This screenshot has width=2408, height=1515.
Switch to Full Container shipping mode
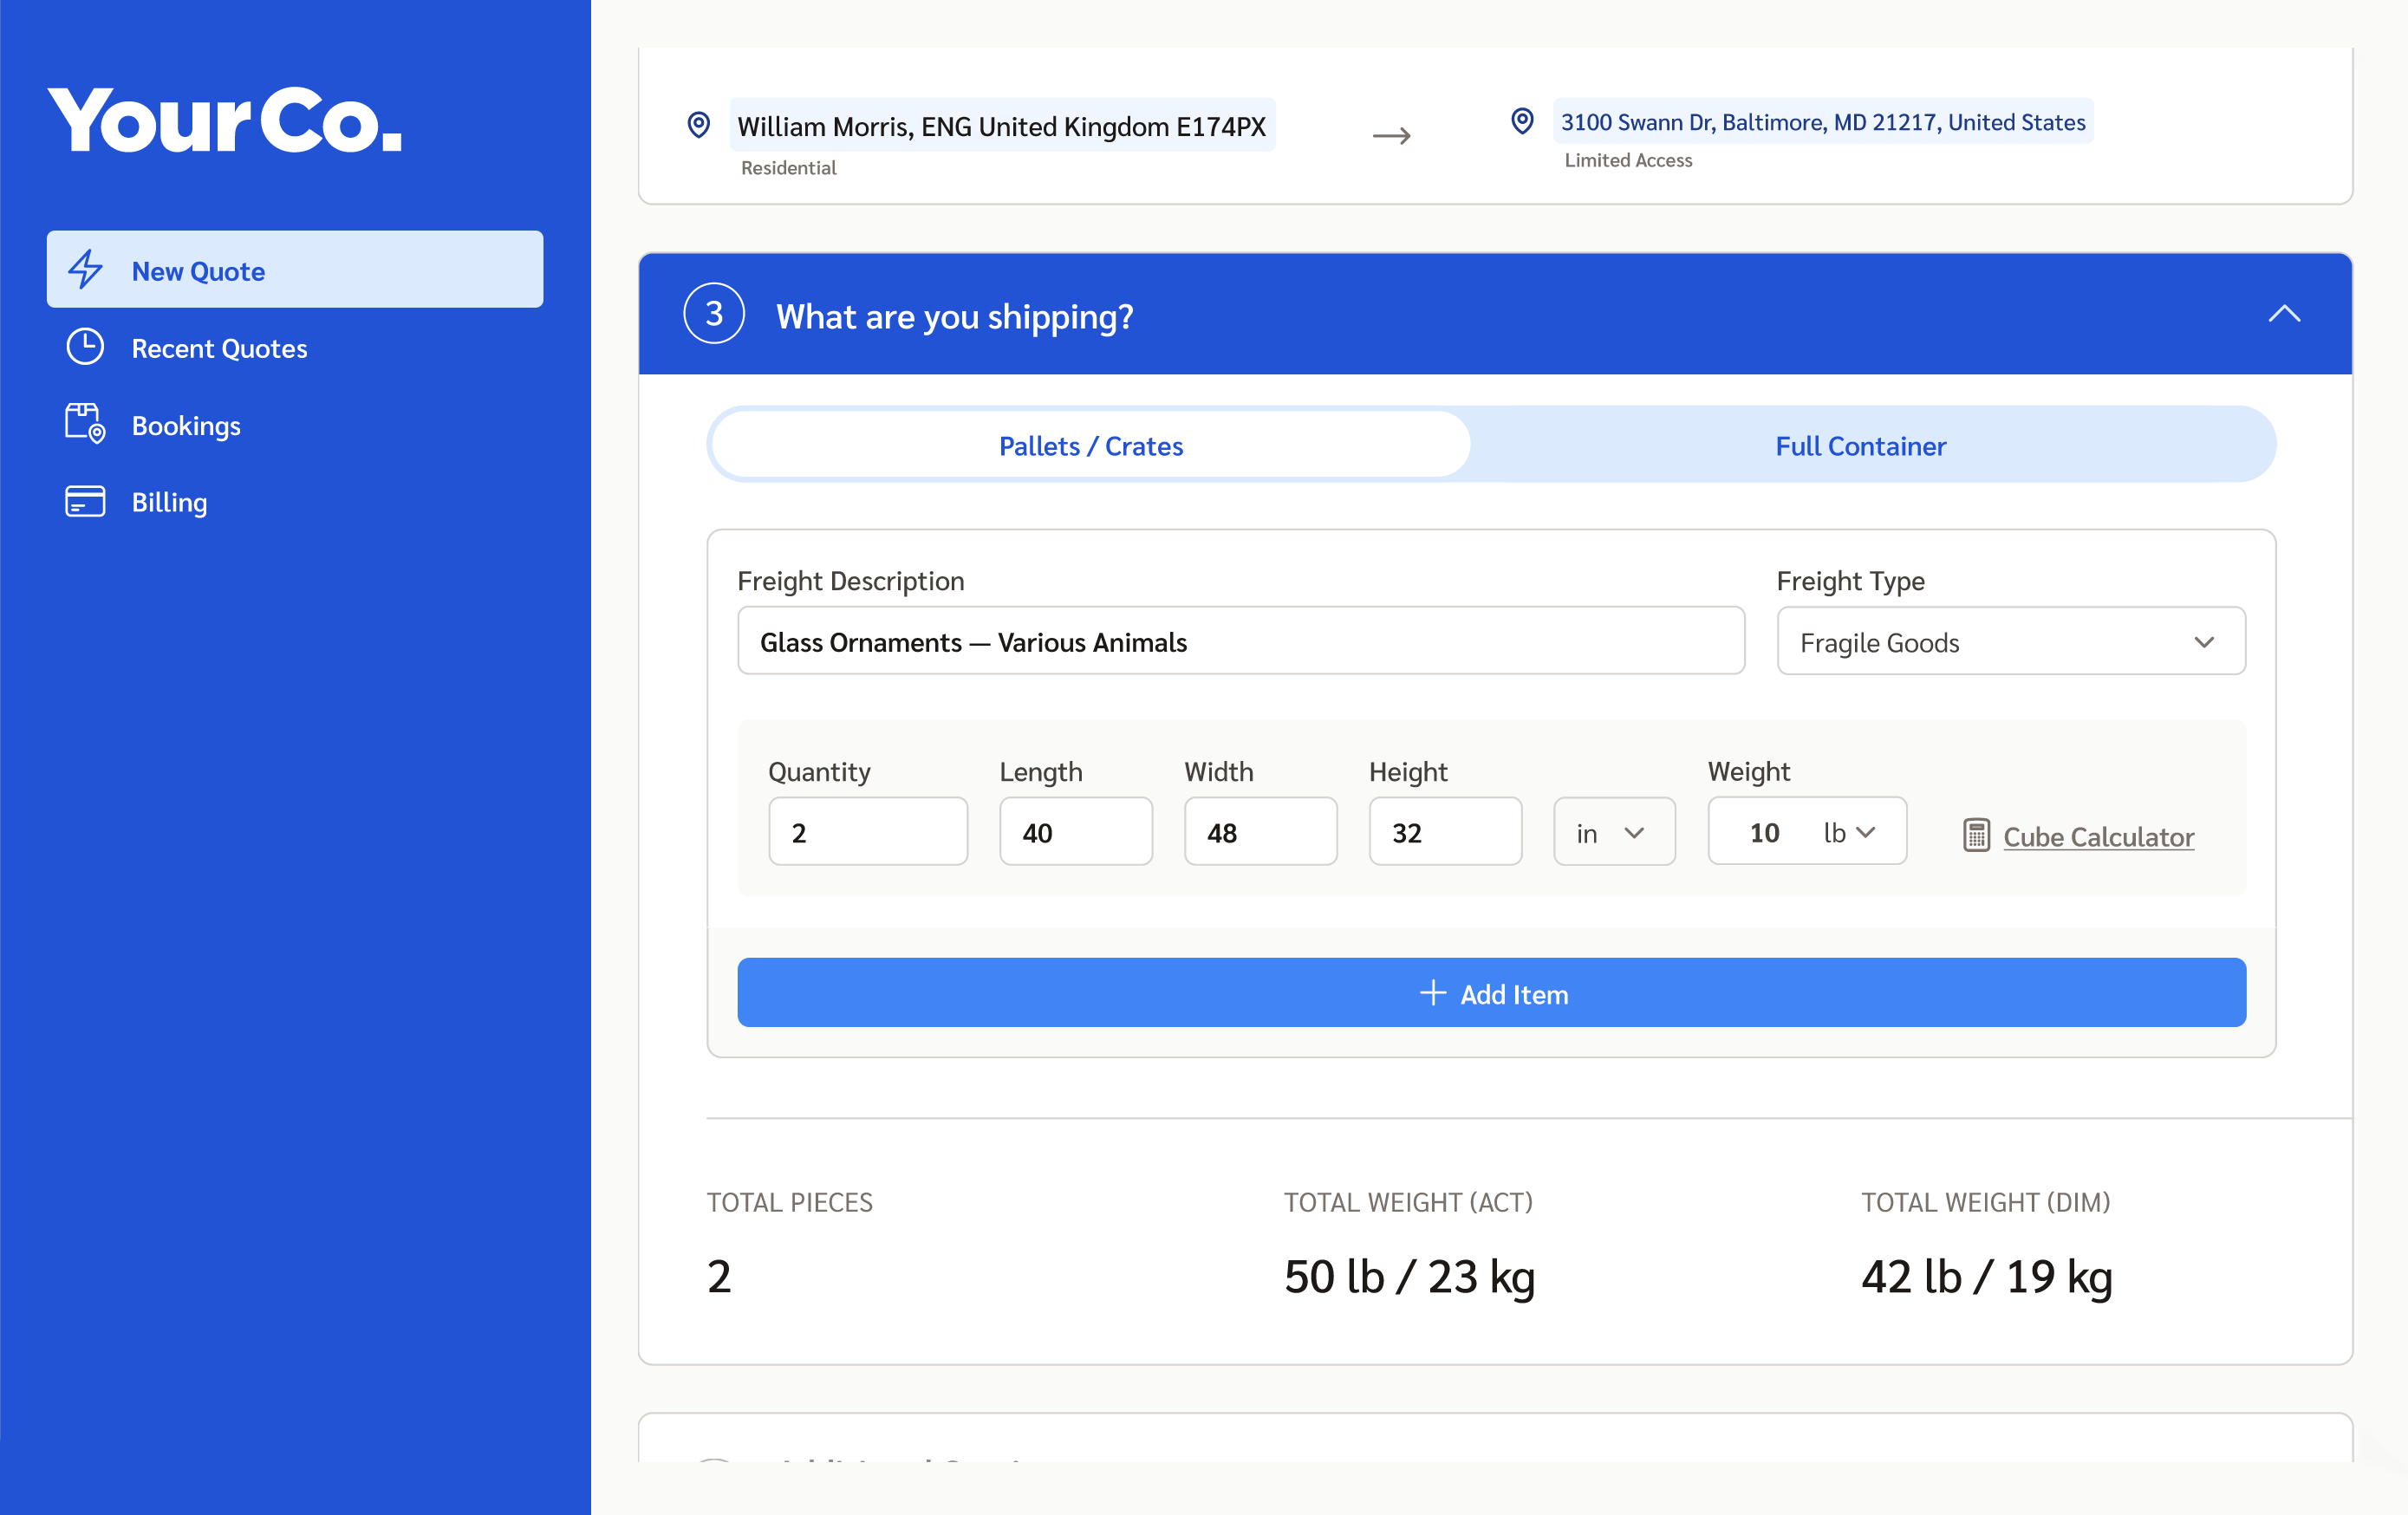pyautogui.click(x=1860, y=446)
